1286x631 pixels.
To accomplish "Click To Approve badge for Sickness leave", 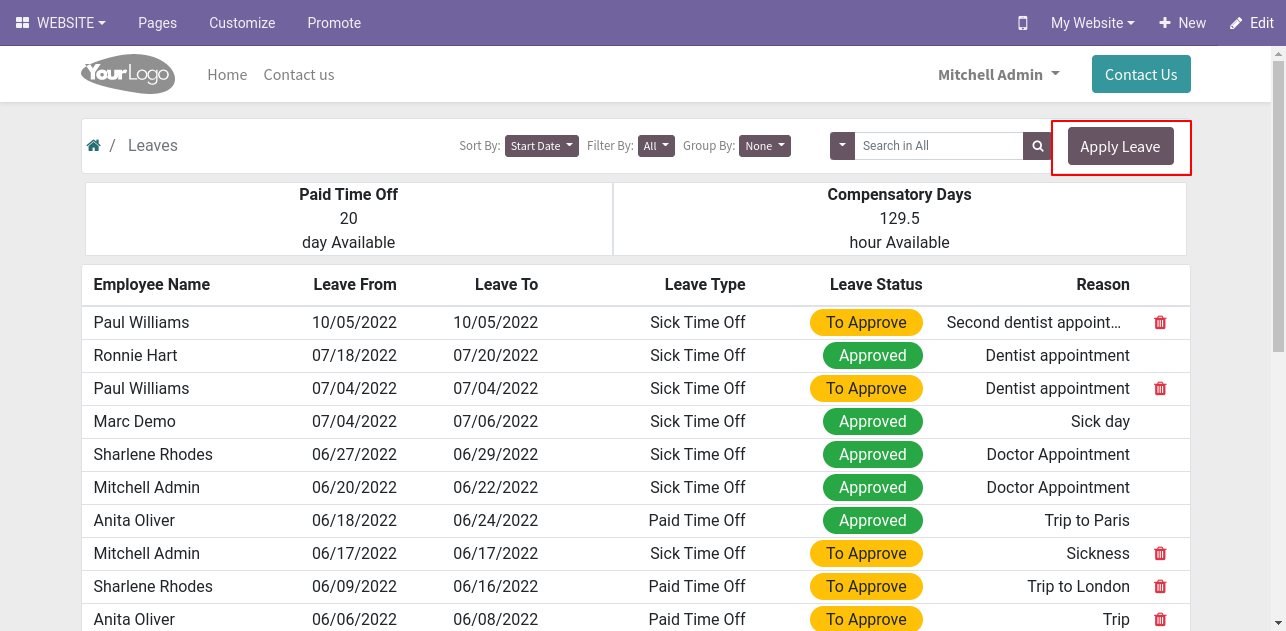I will tap(866, 554).
